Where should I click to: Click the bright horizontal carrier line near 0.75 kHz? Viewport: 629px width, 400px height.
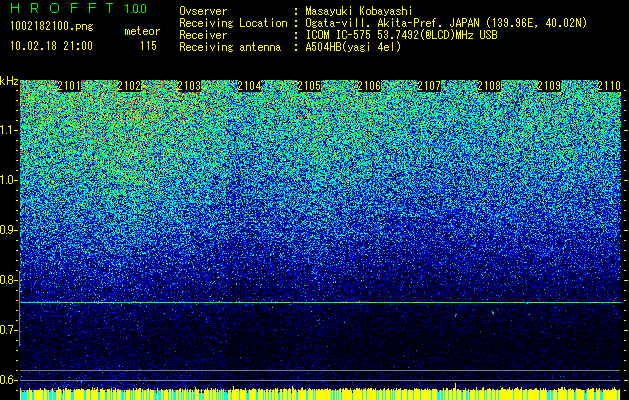(320, 303)
